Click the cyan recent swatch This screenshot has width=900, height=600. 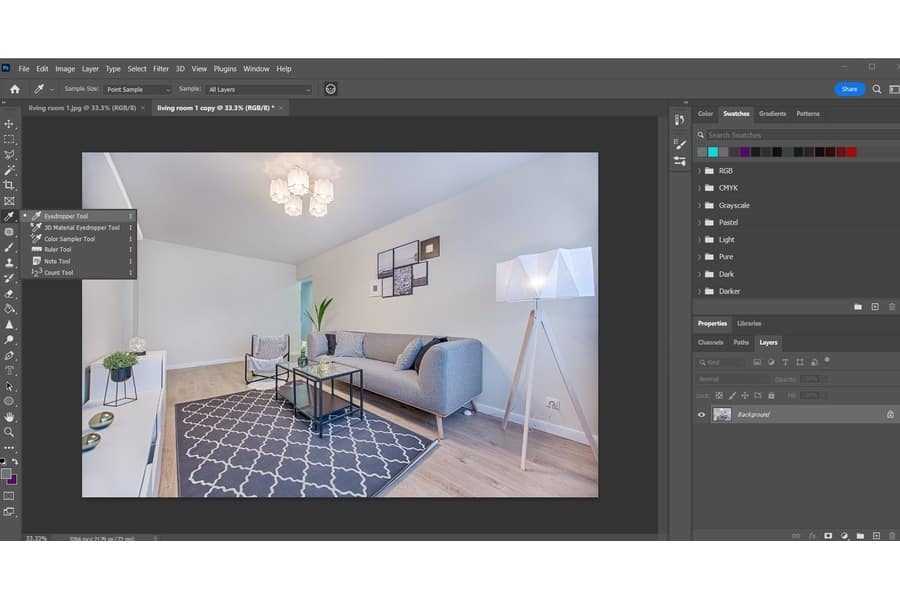(x=713, y=152)
